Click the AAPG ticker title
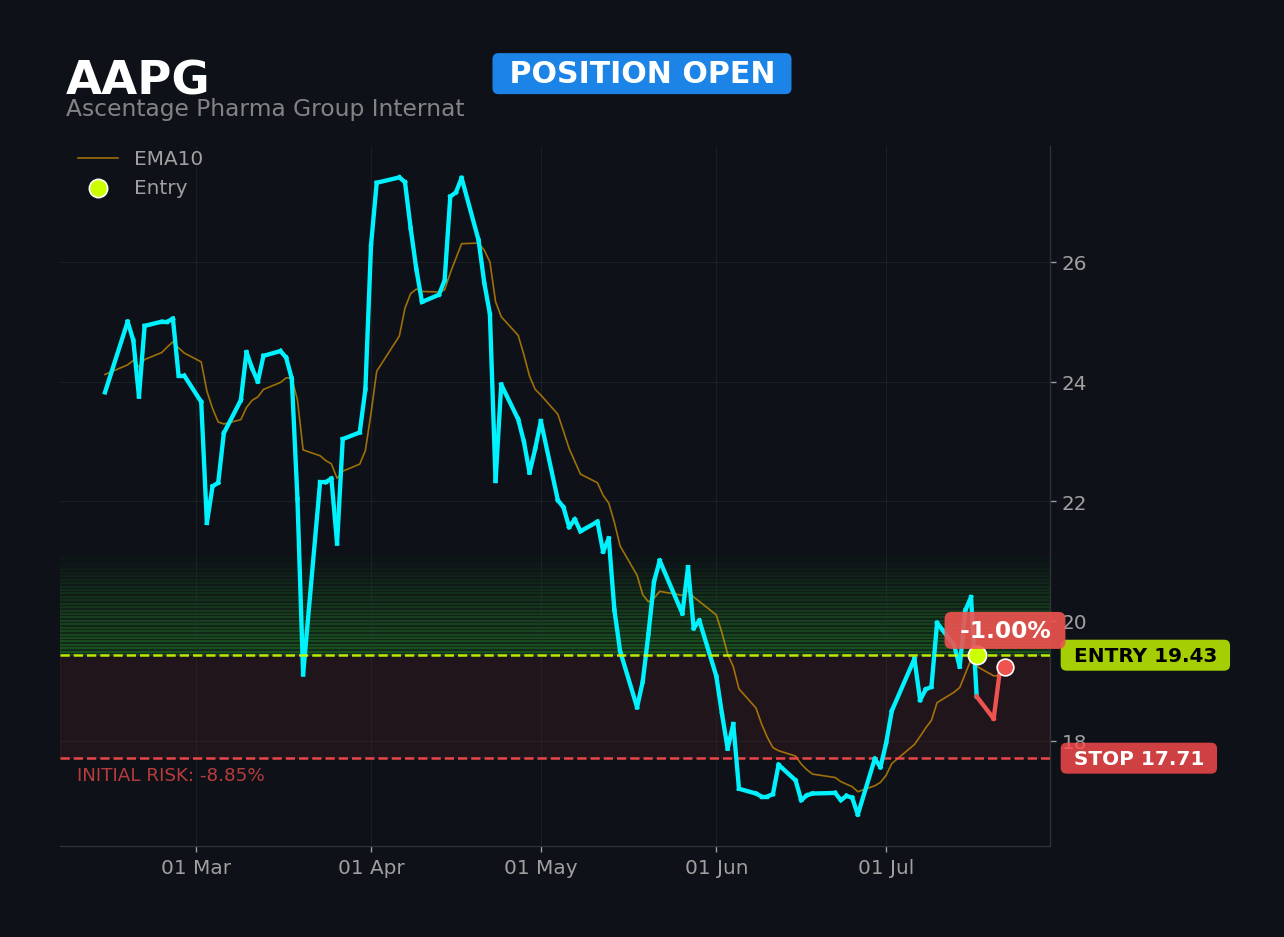Image resolution: width=1284 pixels, height=937 pixels. tap(137, 79)
